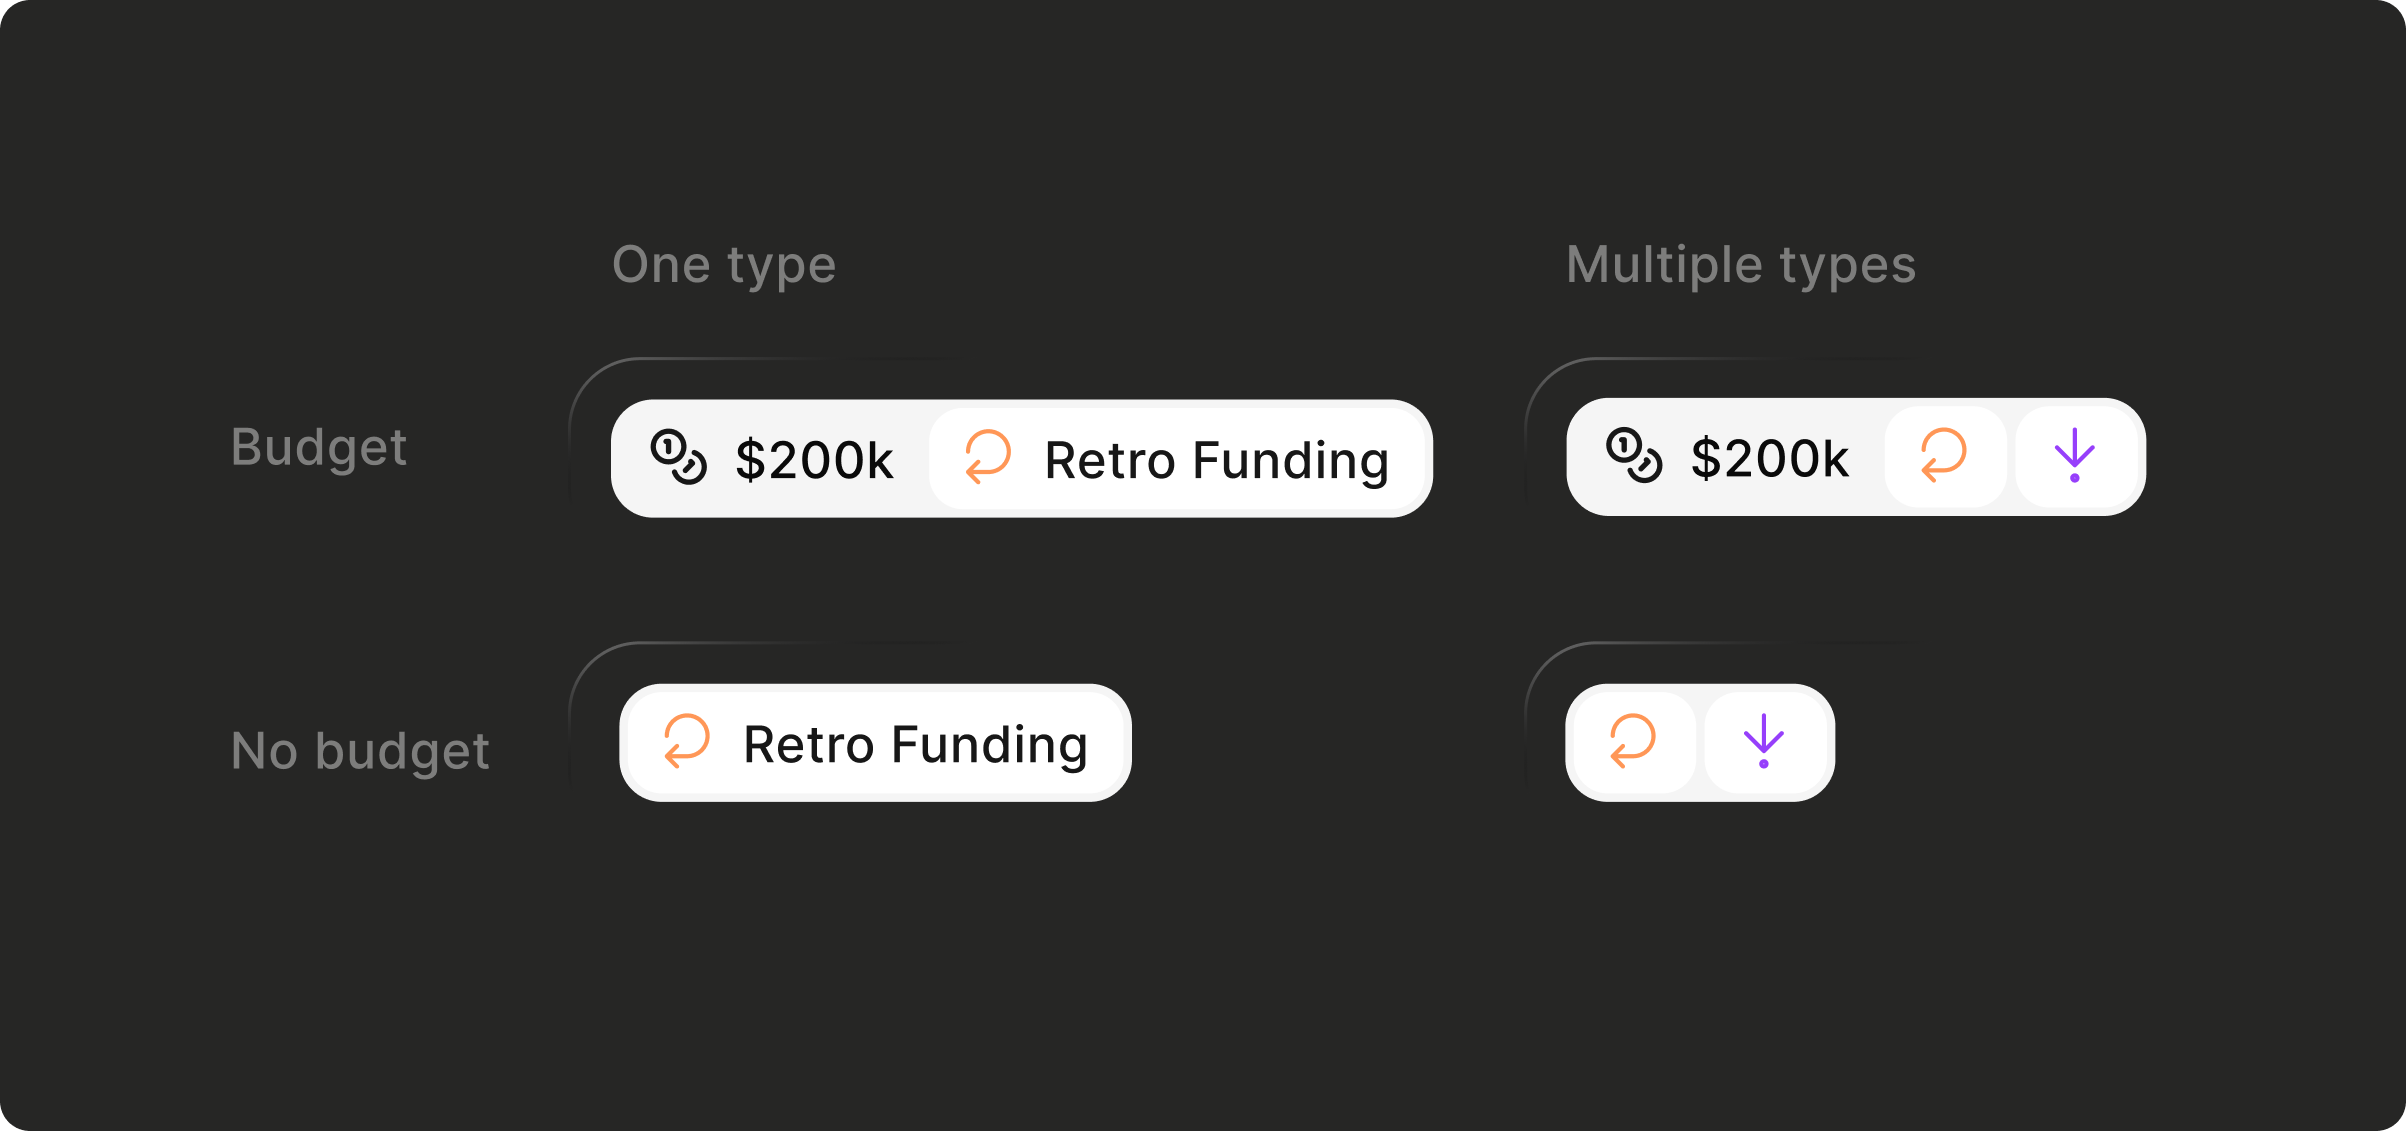Viewport: 2406px width, 1131px height.
Task: Click the coins icon under Multiple types
Action: [x=1634, y=455]
